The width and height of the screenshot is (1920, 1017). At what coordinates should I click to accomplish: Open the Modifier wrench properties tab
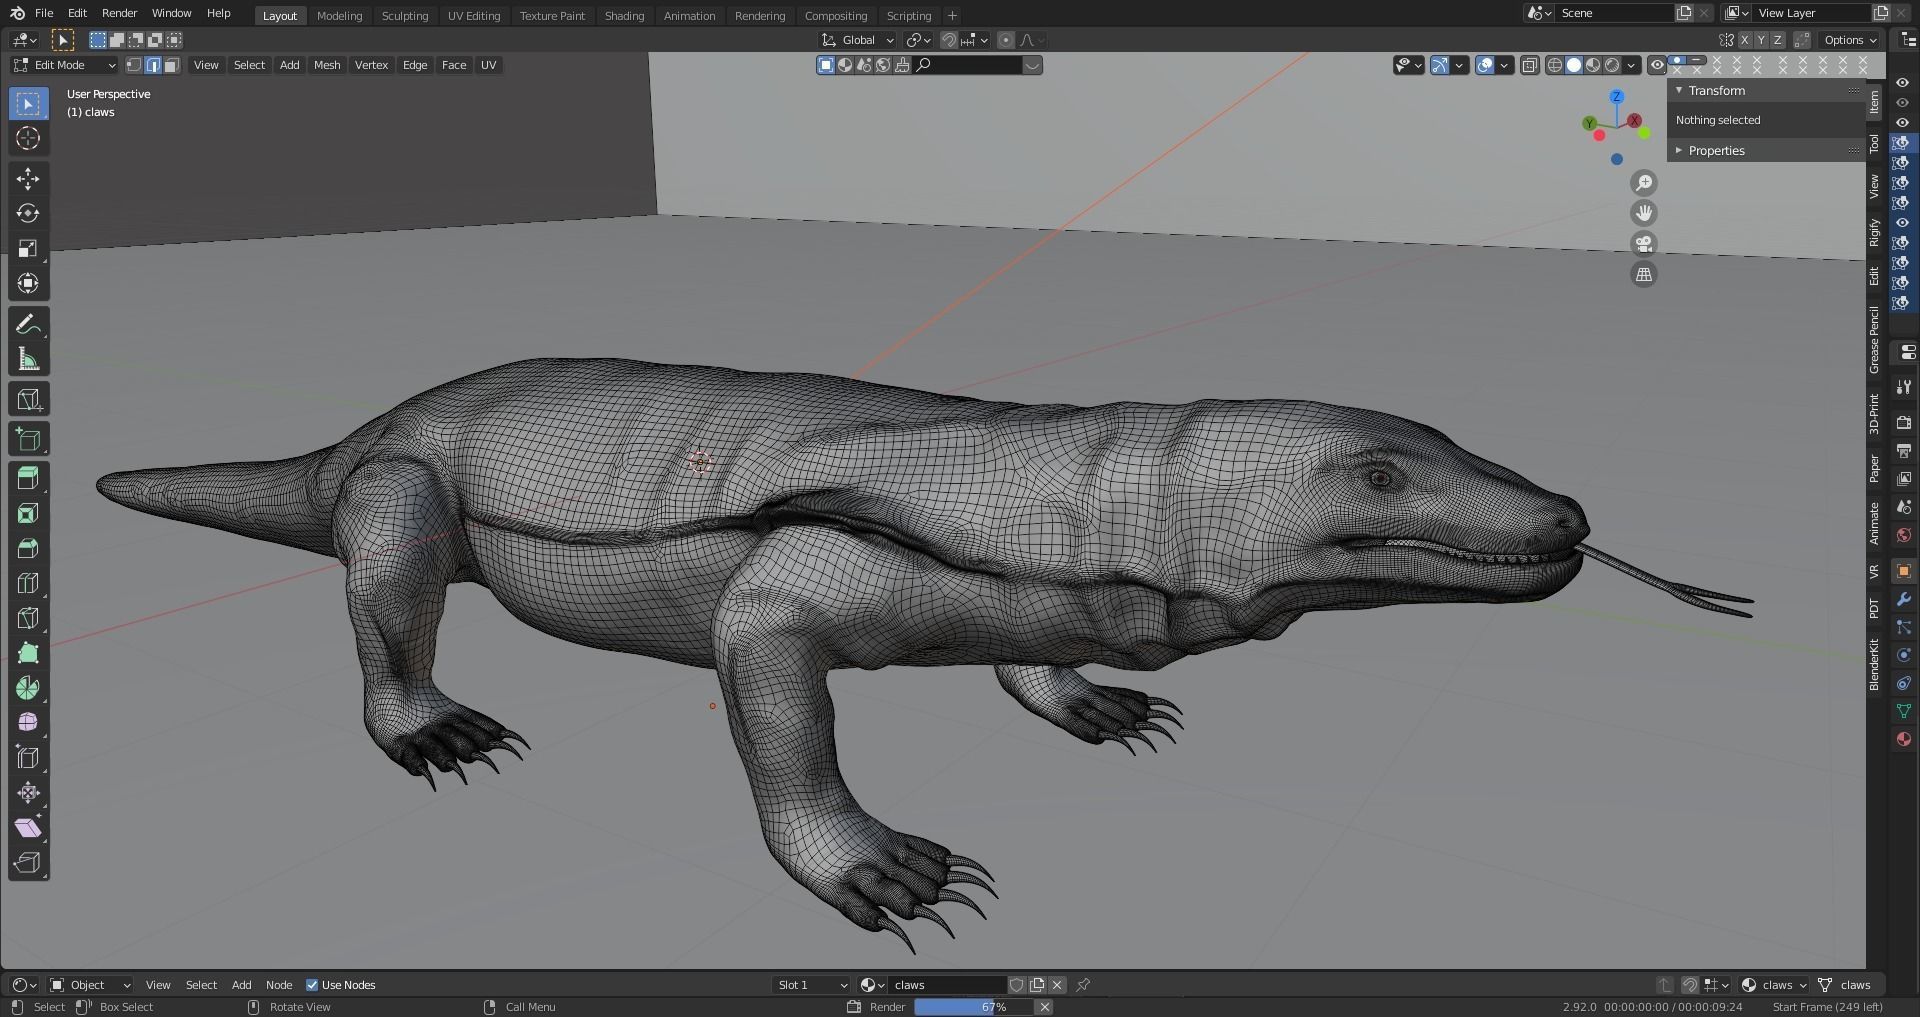1904,599
